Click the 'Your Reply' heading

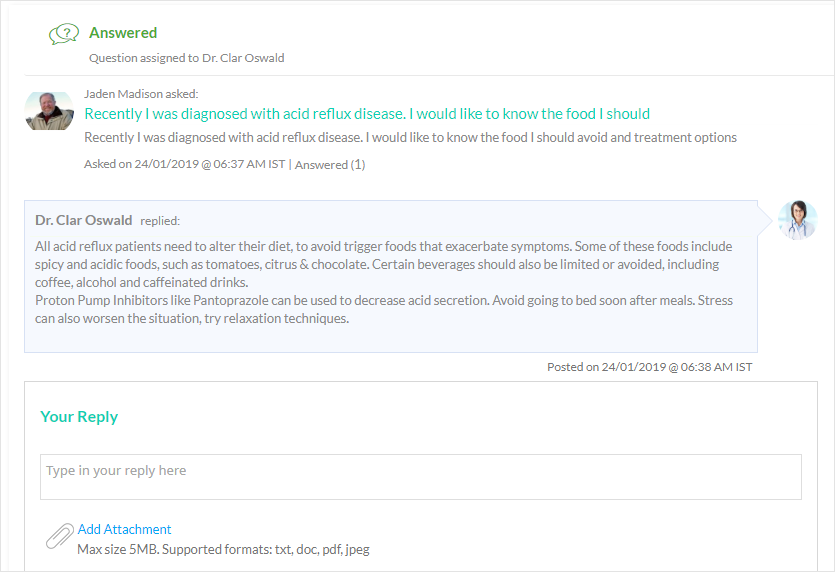(x=79, y=416)
